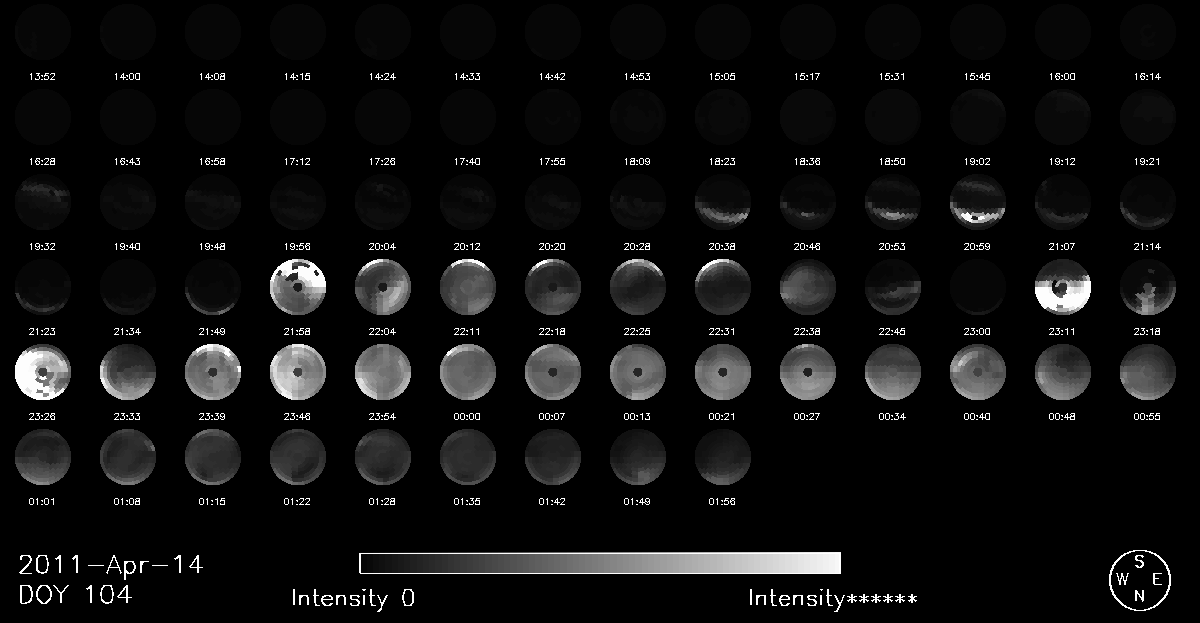Select the disk image labeled 22:25
Image resolution: width=1200 pixels, height=623 pixels.
(x=638, y=287)
